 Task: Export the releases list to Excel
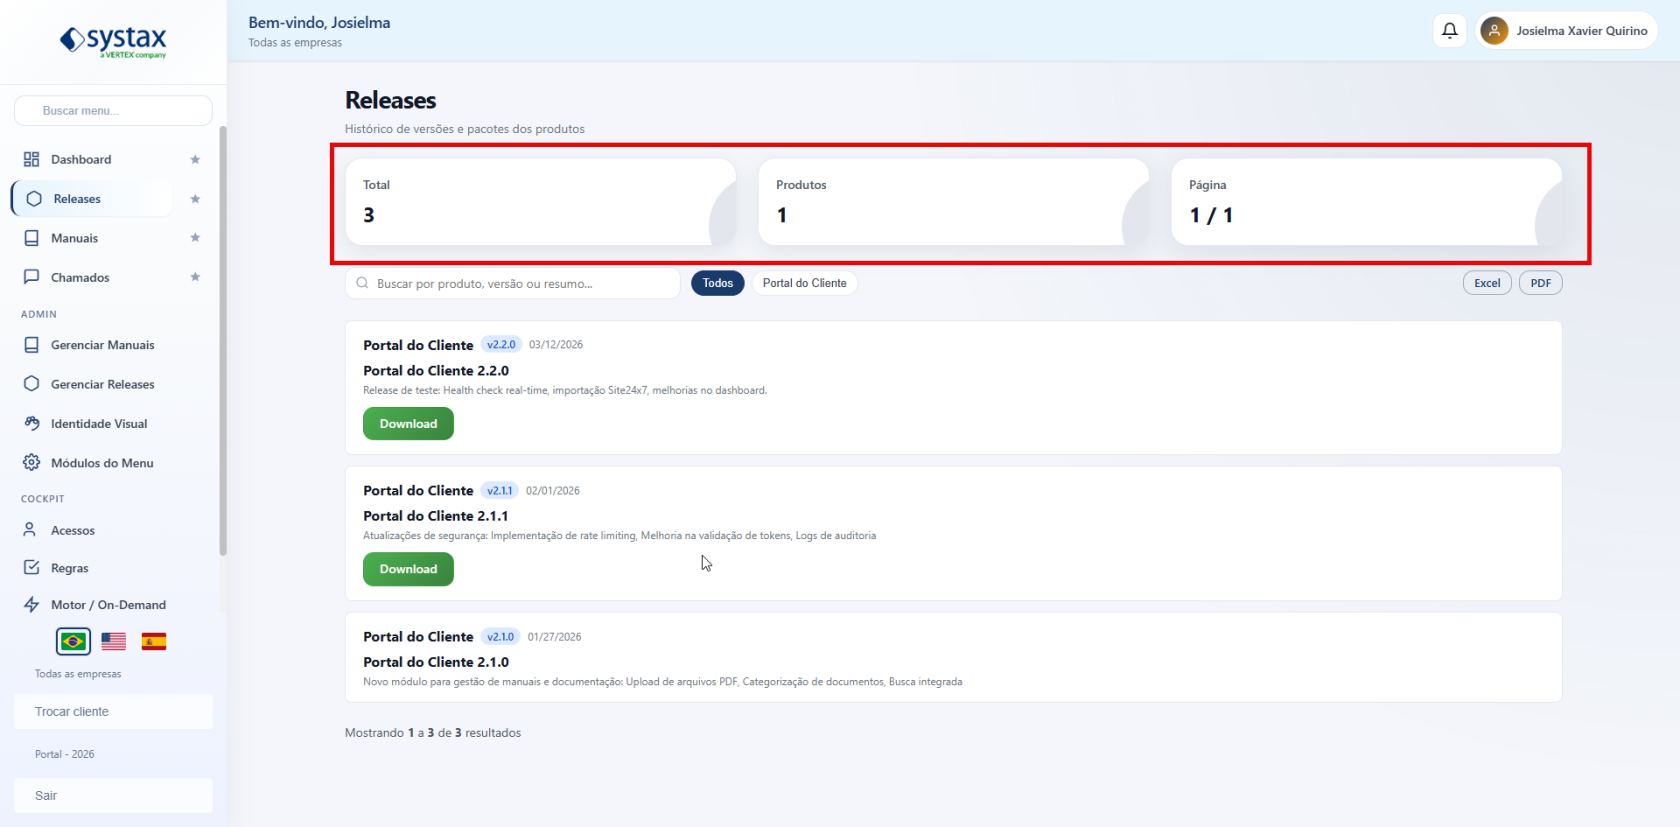(1487, 283)
